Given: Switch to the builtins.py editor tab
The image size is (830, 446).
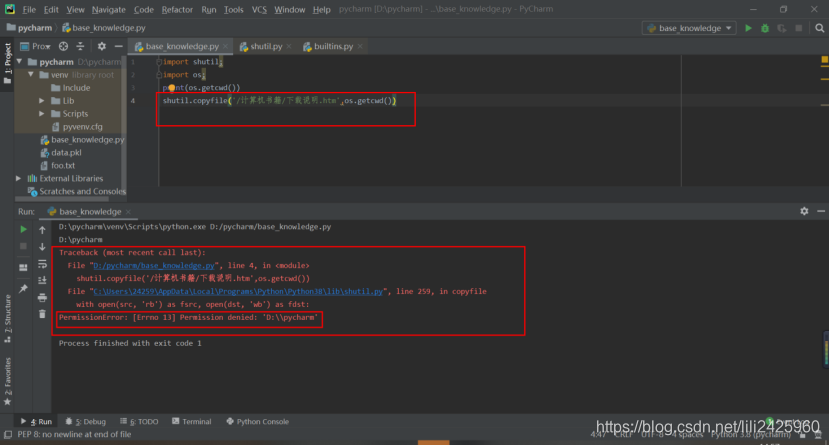Looking at the screenshot, I should pos(333,47).
